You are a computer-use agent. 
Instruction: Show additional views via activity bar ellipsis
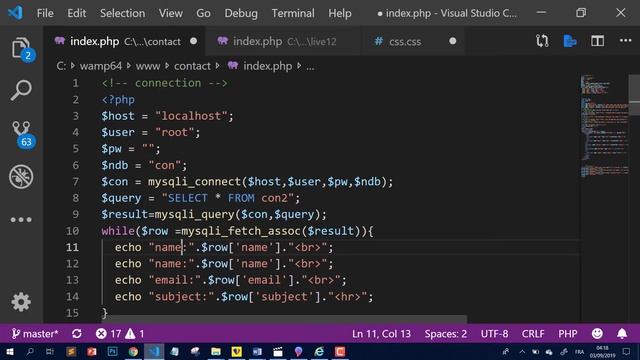(x=21, y=220)
